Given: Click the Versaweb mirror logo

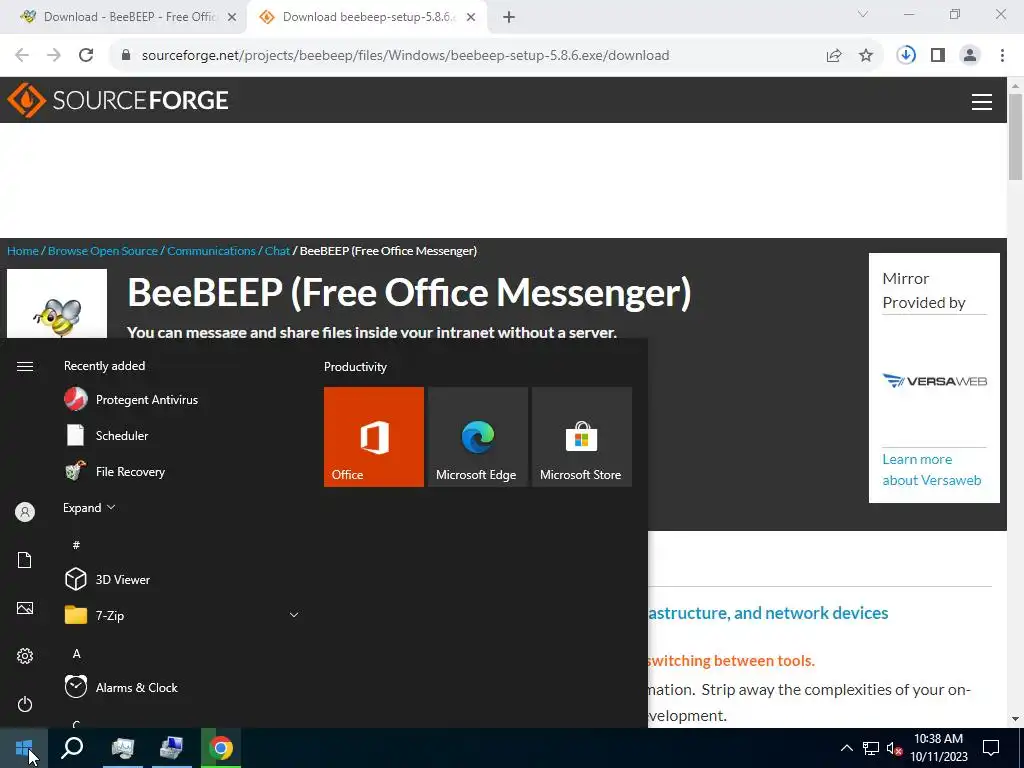Looking at the screenshot, I should [x=935, y=381].
